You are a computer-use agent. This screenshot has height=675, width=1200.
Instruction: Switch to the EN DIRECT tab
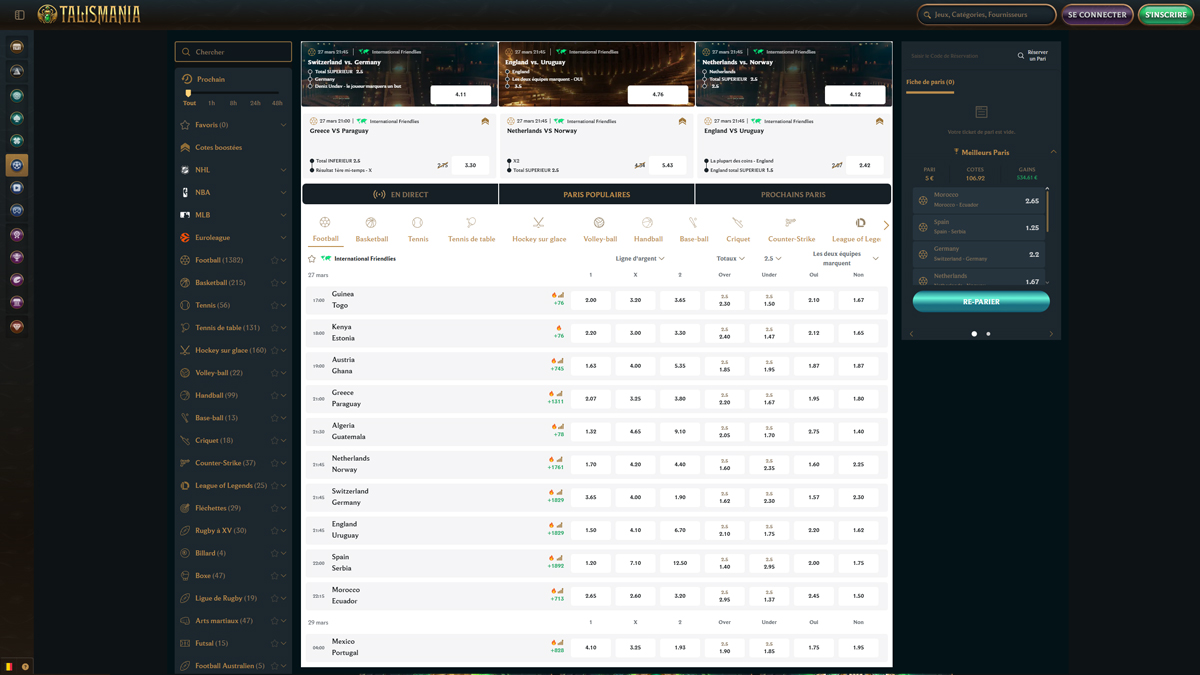click(x=400, y=195)
